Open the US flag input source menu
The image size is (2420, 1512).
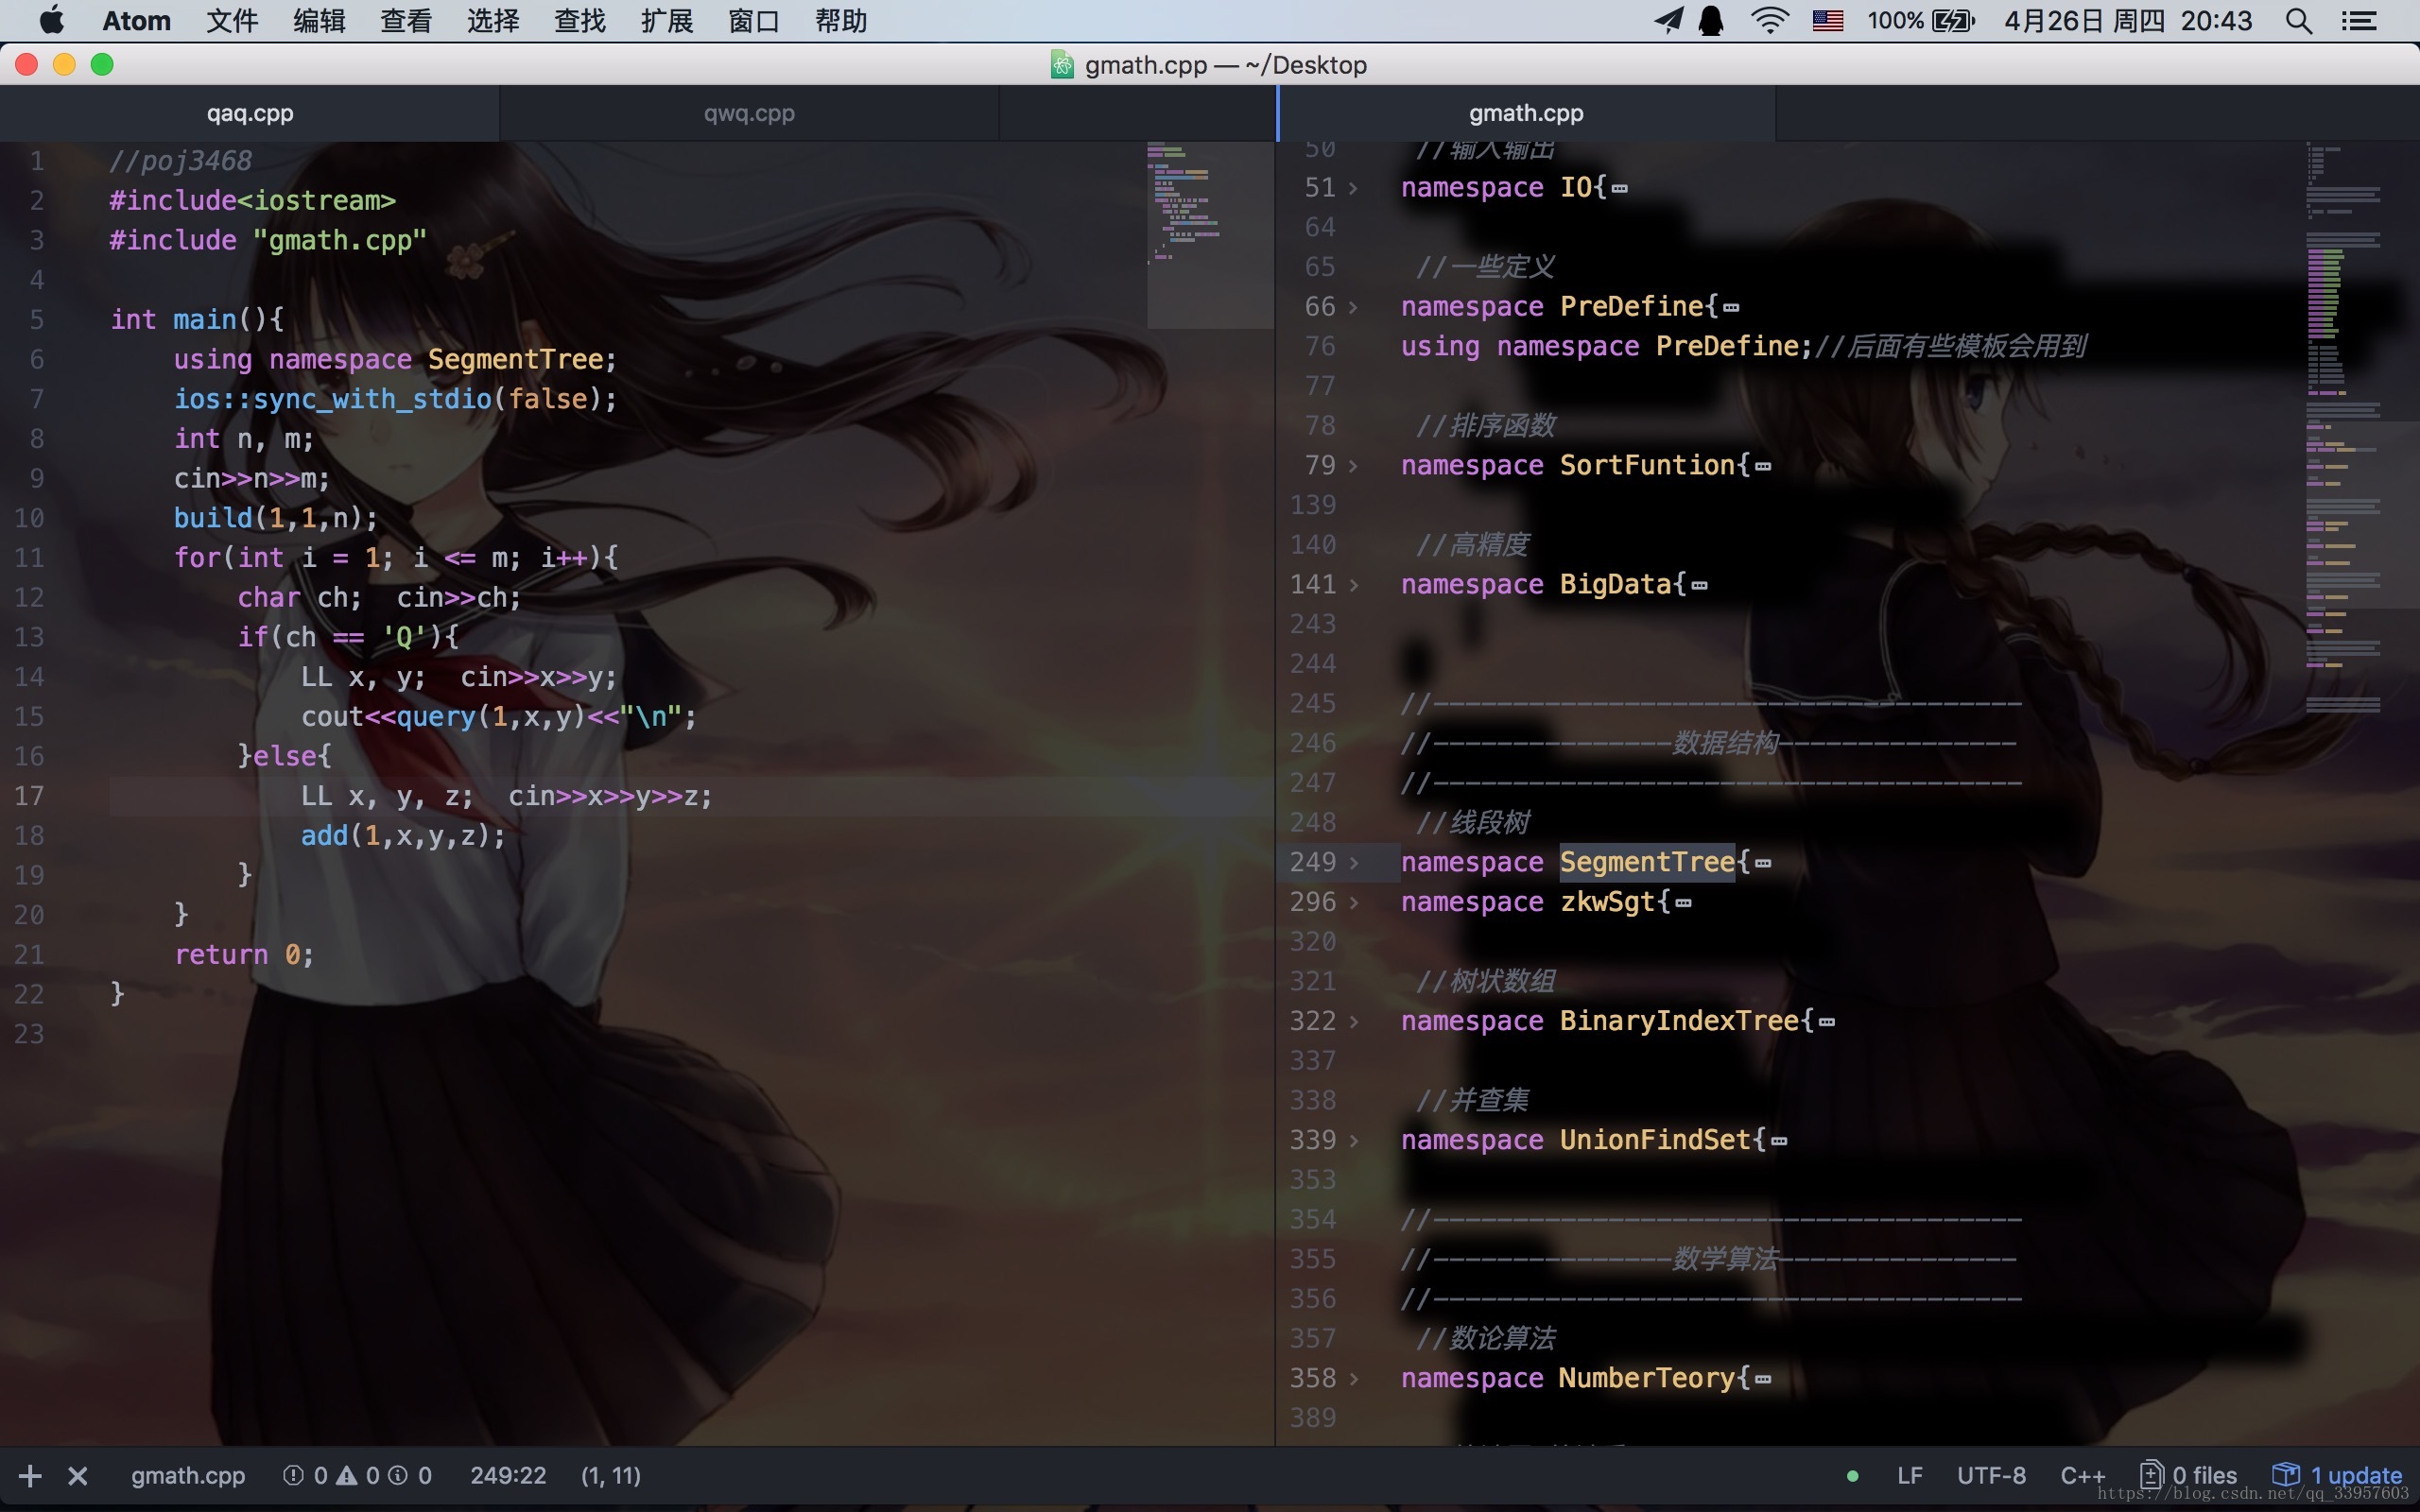point(1828,21)
